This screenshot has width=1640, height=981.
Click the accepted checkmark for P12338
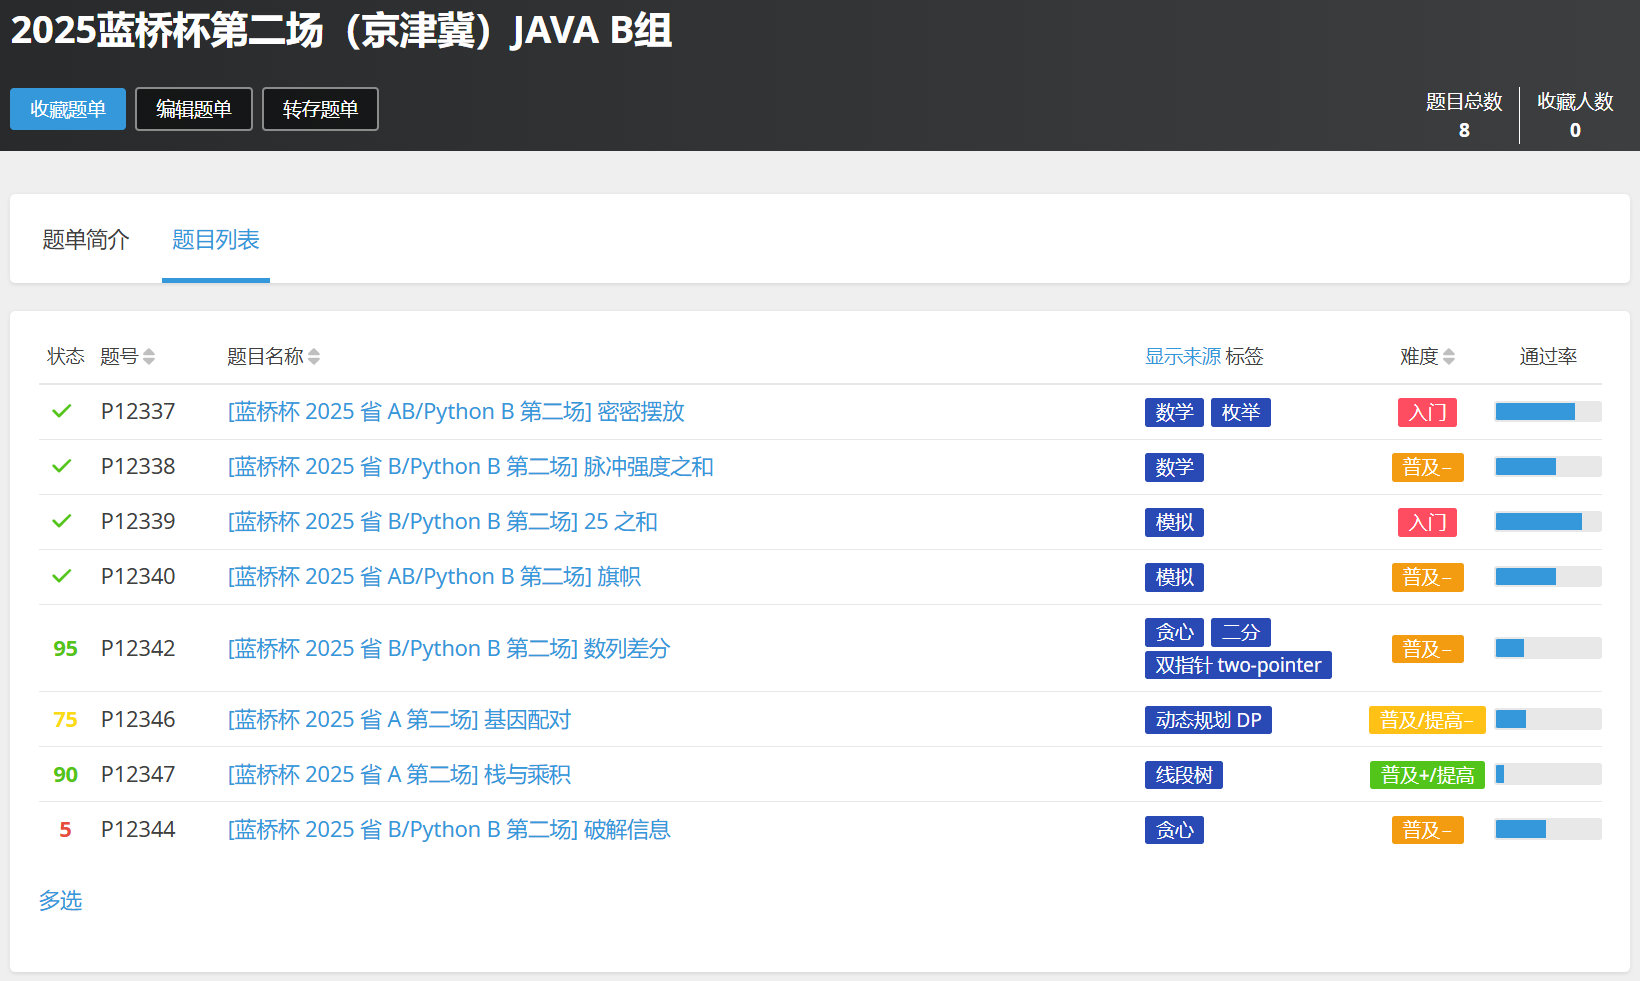click(x=62, y=466)
